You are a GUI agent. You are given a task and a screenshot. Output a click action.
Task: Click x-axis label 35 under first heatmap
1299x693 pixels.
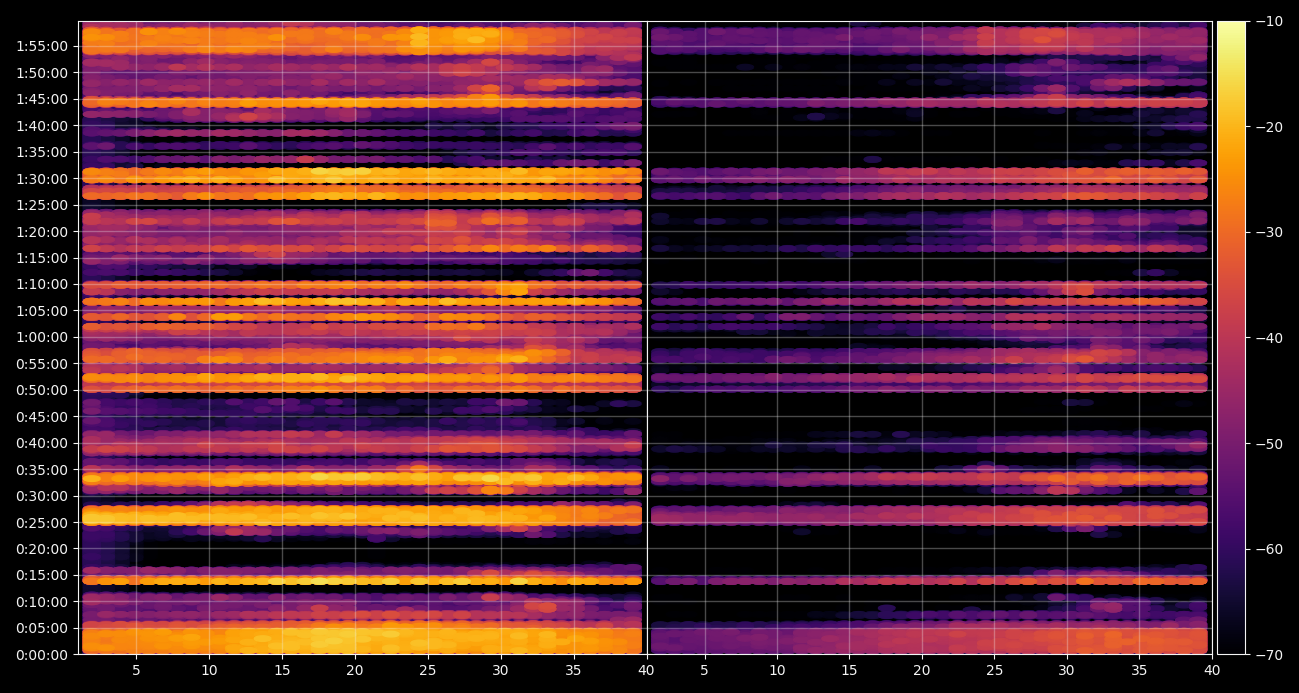pyautogui.click(x=574, y=670)
